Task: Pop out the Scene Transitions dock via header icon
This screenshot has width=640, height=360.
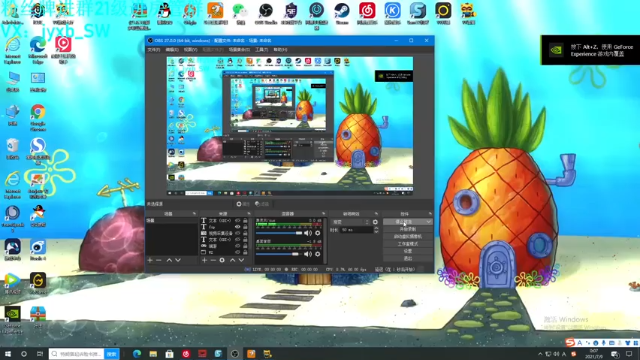Action: pyautogui.click(x=376, y=213)
